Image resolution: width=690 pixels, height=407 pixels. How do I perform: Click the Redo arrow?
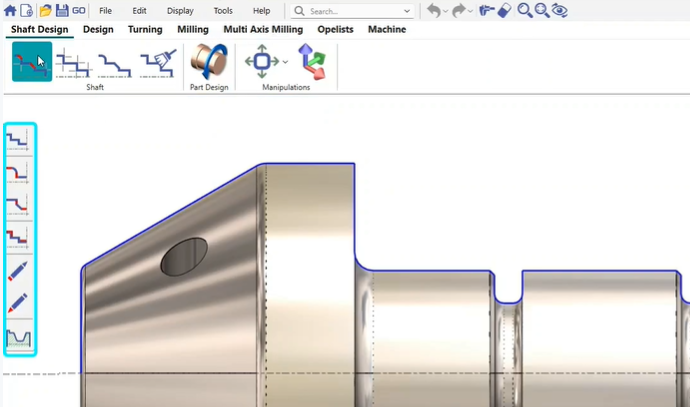click(x=459, y=11)
